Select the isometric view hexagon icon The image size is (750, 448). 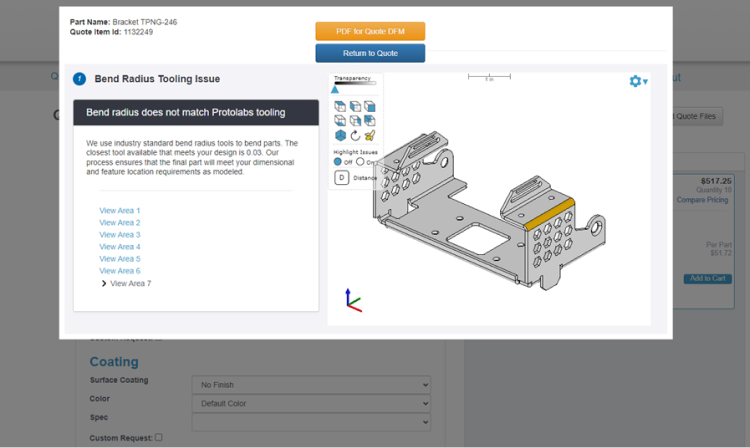click(341, 135)
